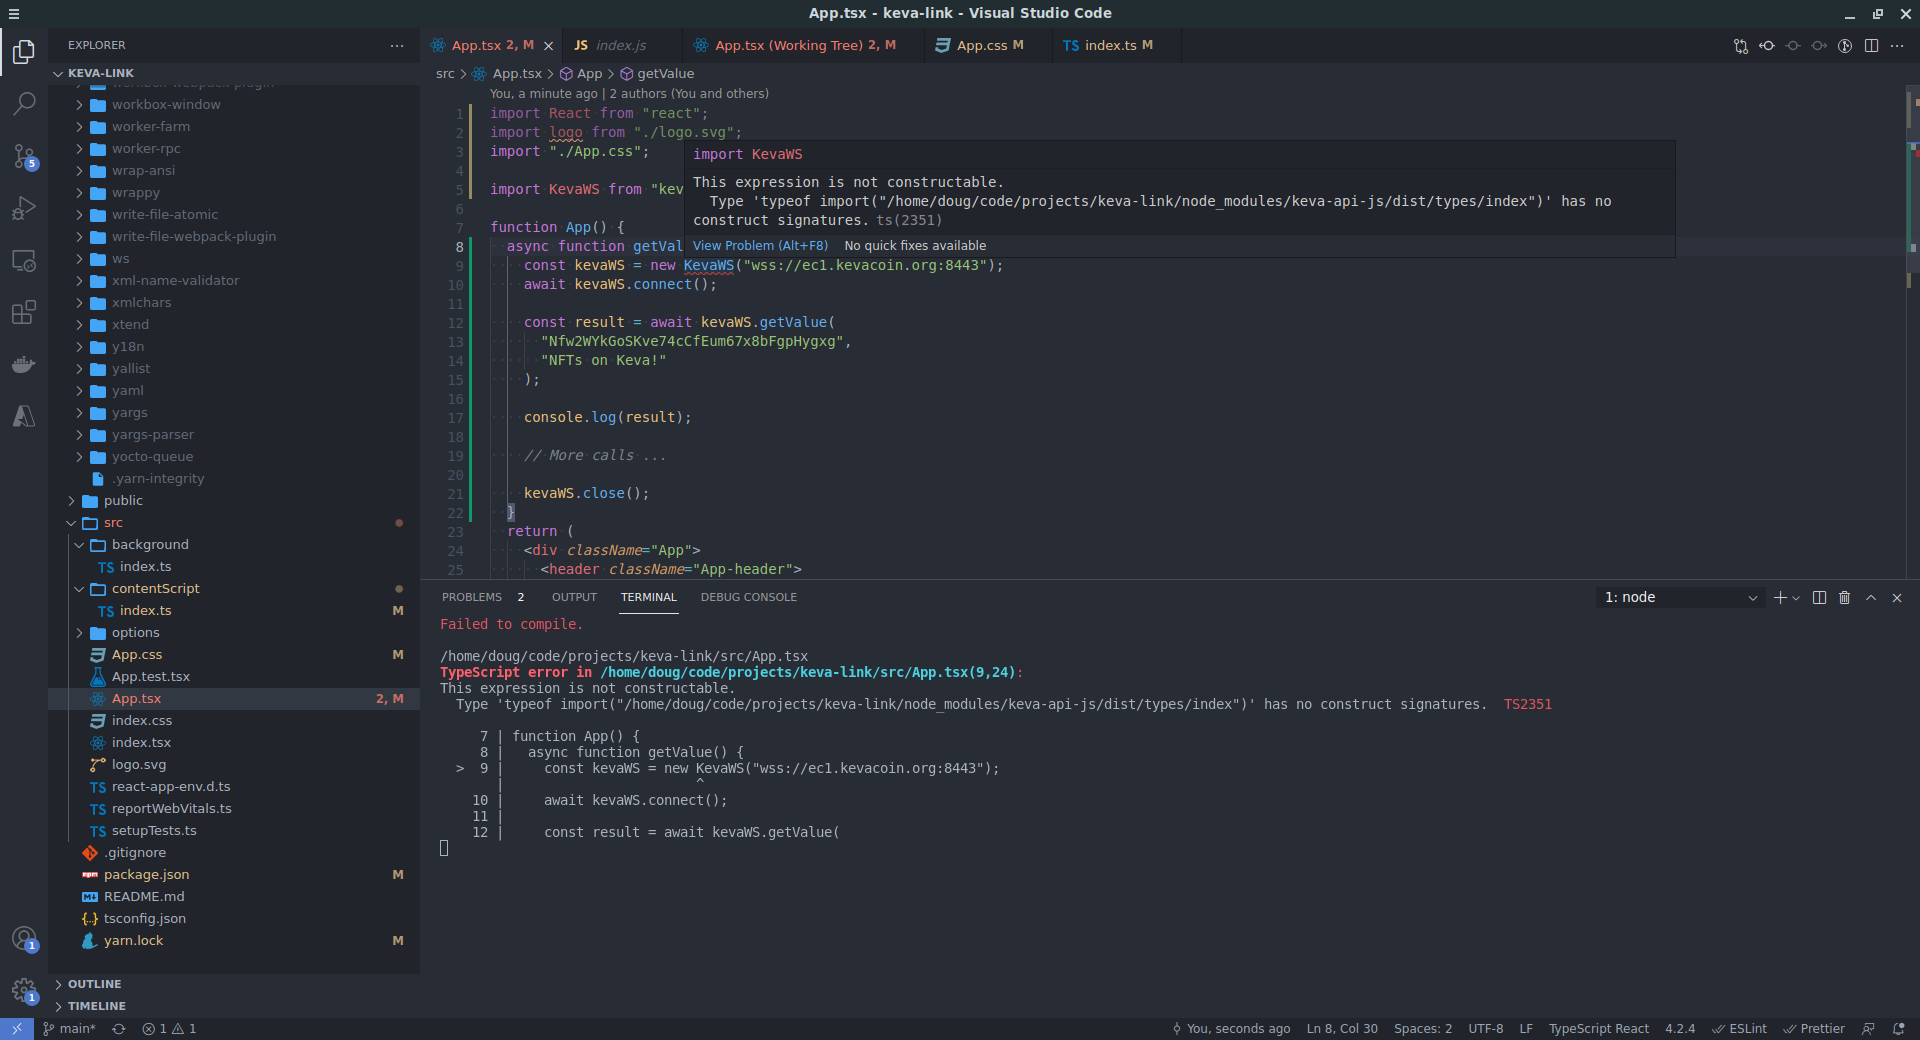Click the getValue breadcrumb item
Image resolution: width=1920 pixels, height=1040 pixels.
(664, 73)
